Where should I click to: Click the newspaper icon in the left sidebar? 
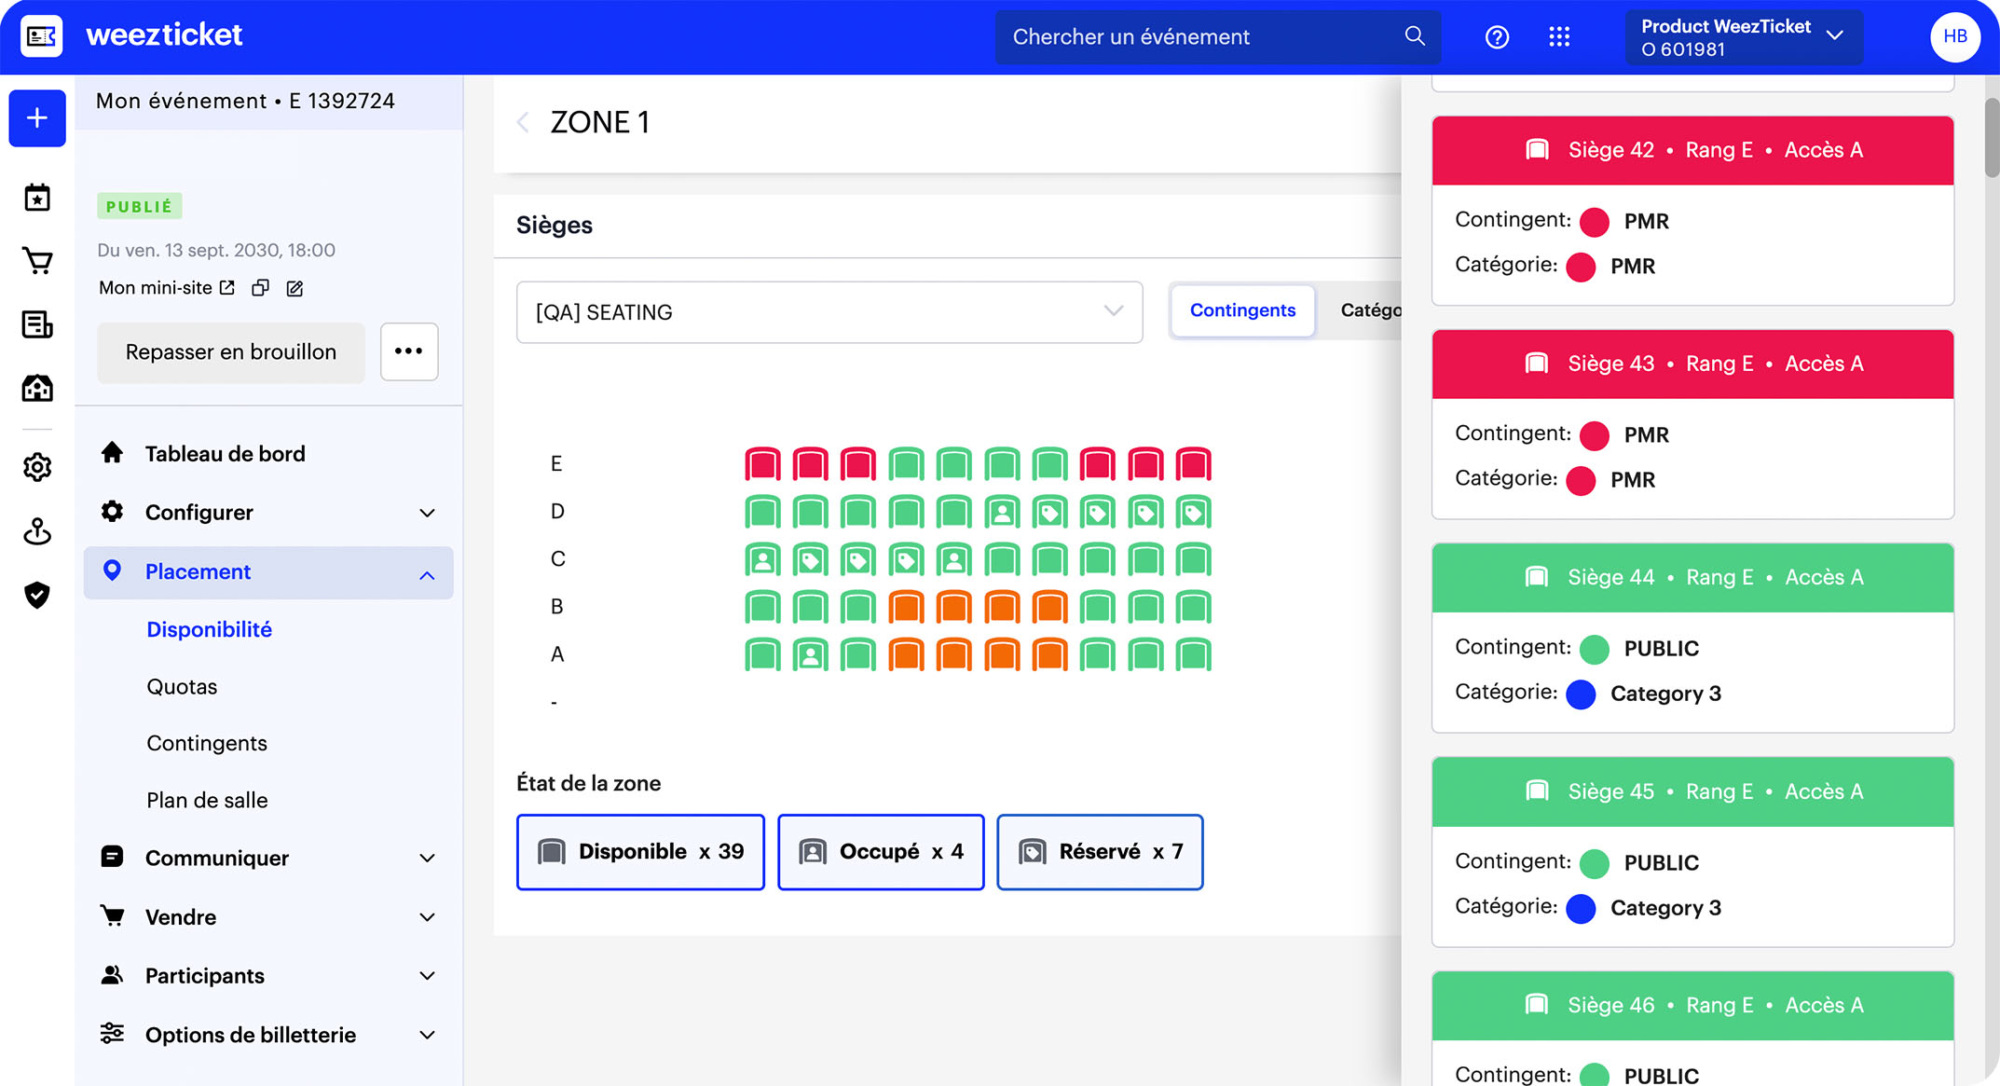tap(36, 324)
